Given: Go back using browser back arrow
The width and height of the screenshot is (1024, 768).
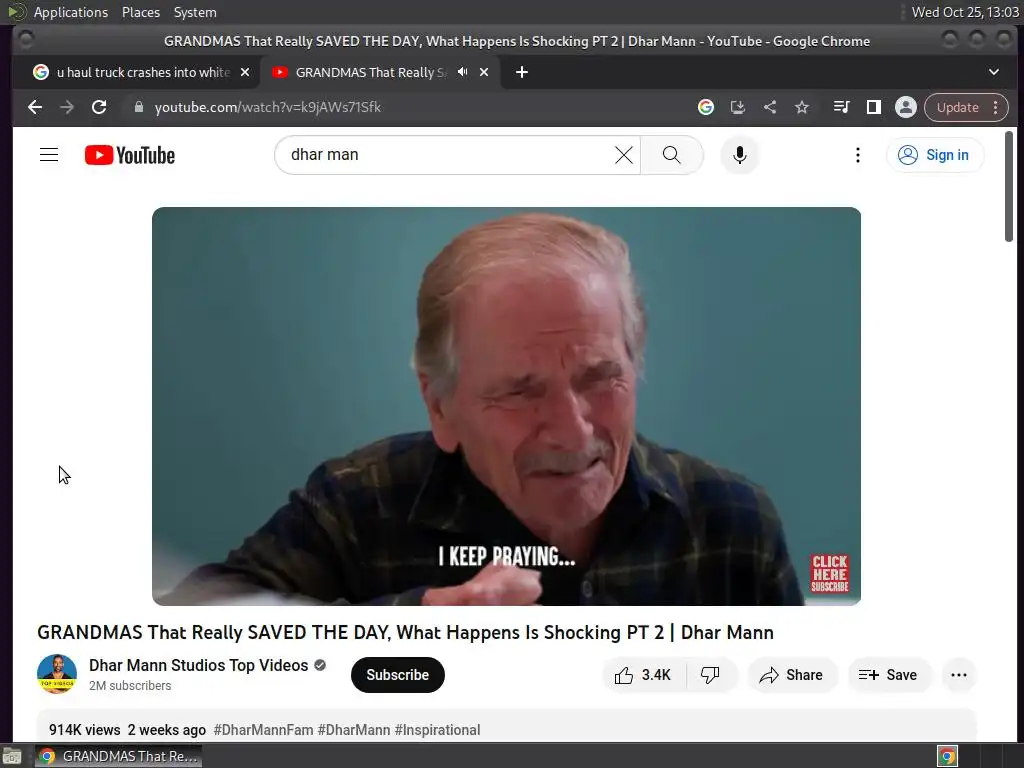Looking at the screenshot, I should point(35,107).
